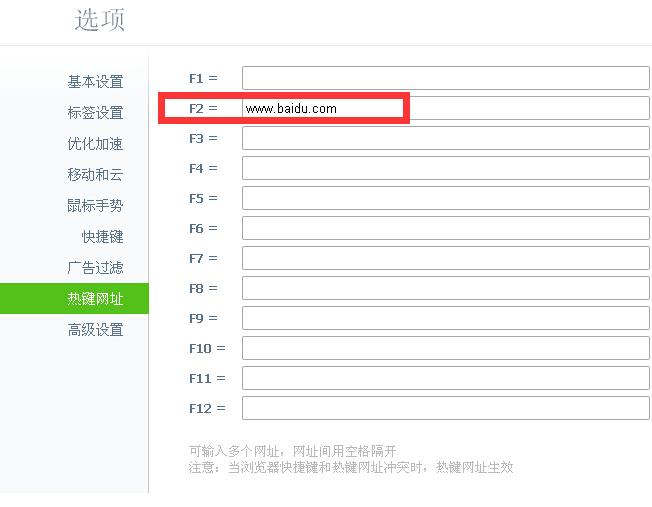
Task: Click the F10 hotkey URL field
Action: point(445,348)
